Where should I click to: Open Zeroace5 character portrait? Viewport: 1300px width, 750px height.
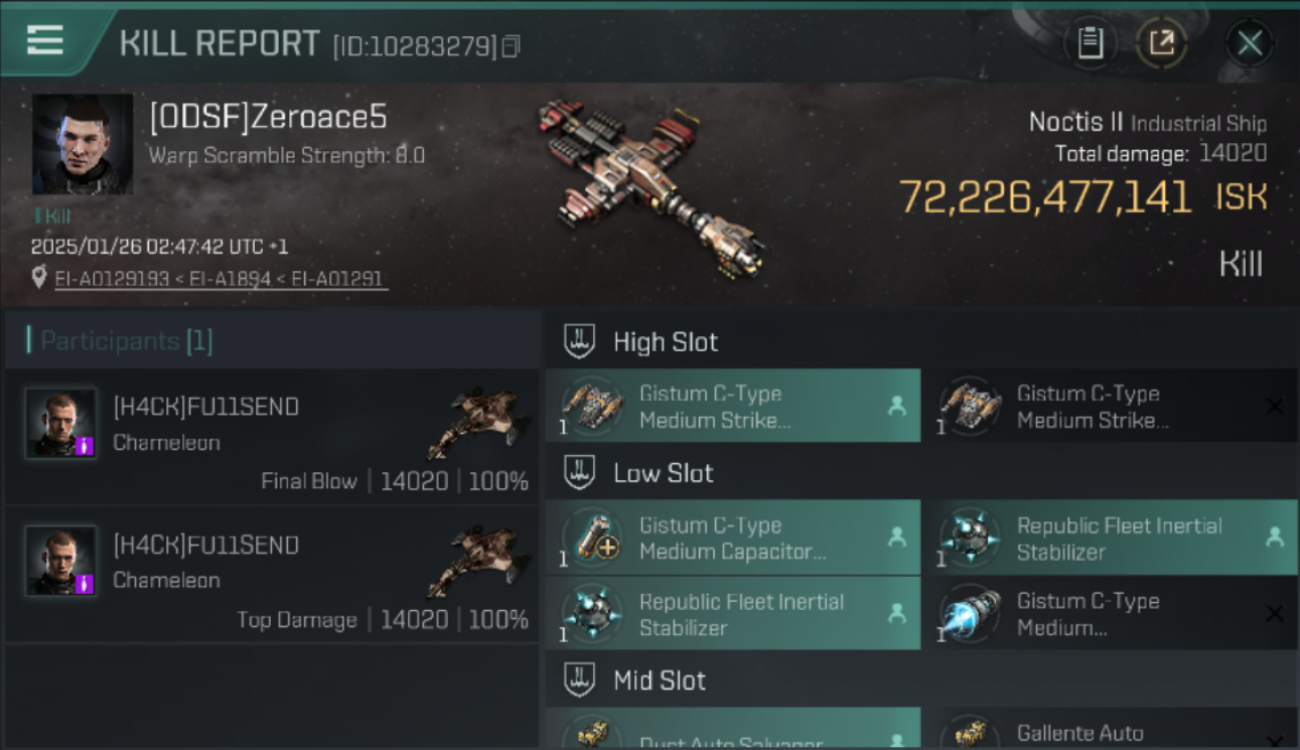83,144
